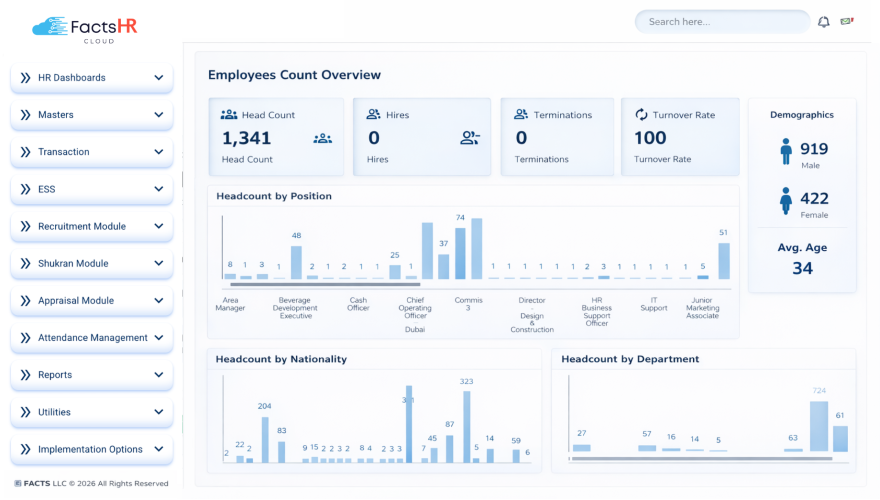The width and height of the screenshot is (880, 500).
Task: Click the Terminations card person icon
Action: (521, 114)
